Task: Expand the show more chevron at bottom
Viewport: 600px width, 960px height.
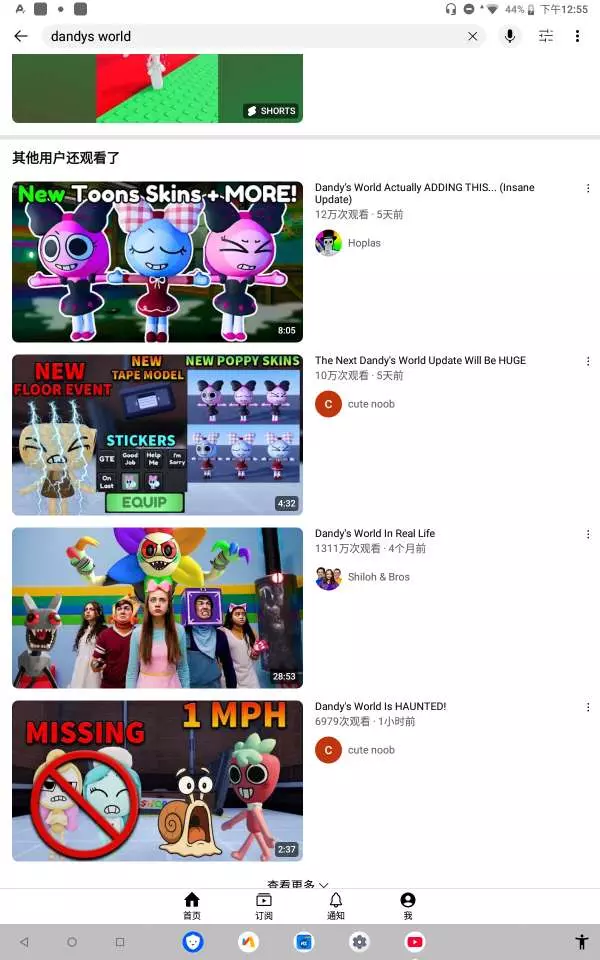Action: tap(323, 884)
